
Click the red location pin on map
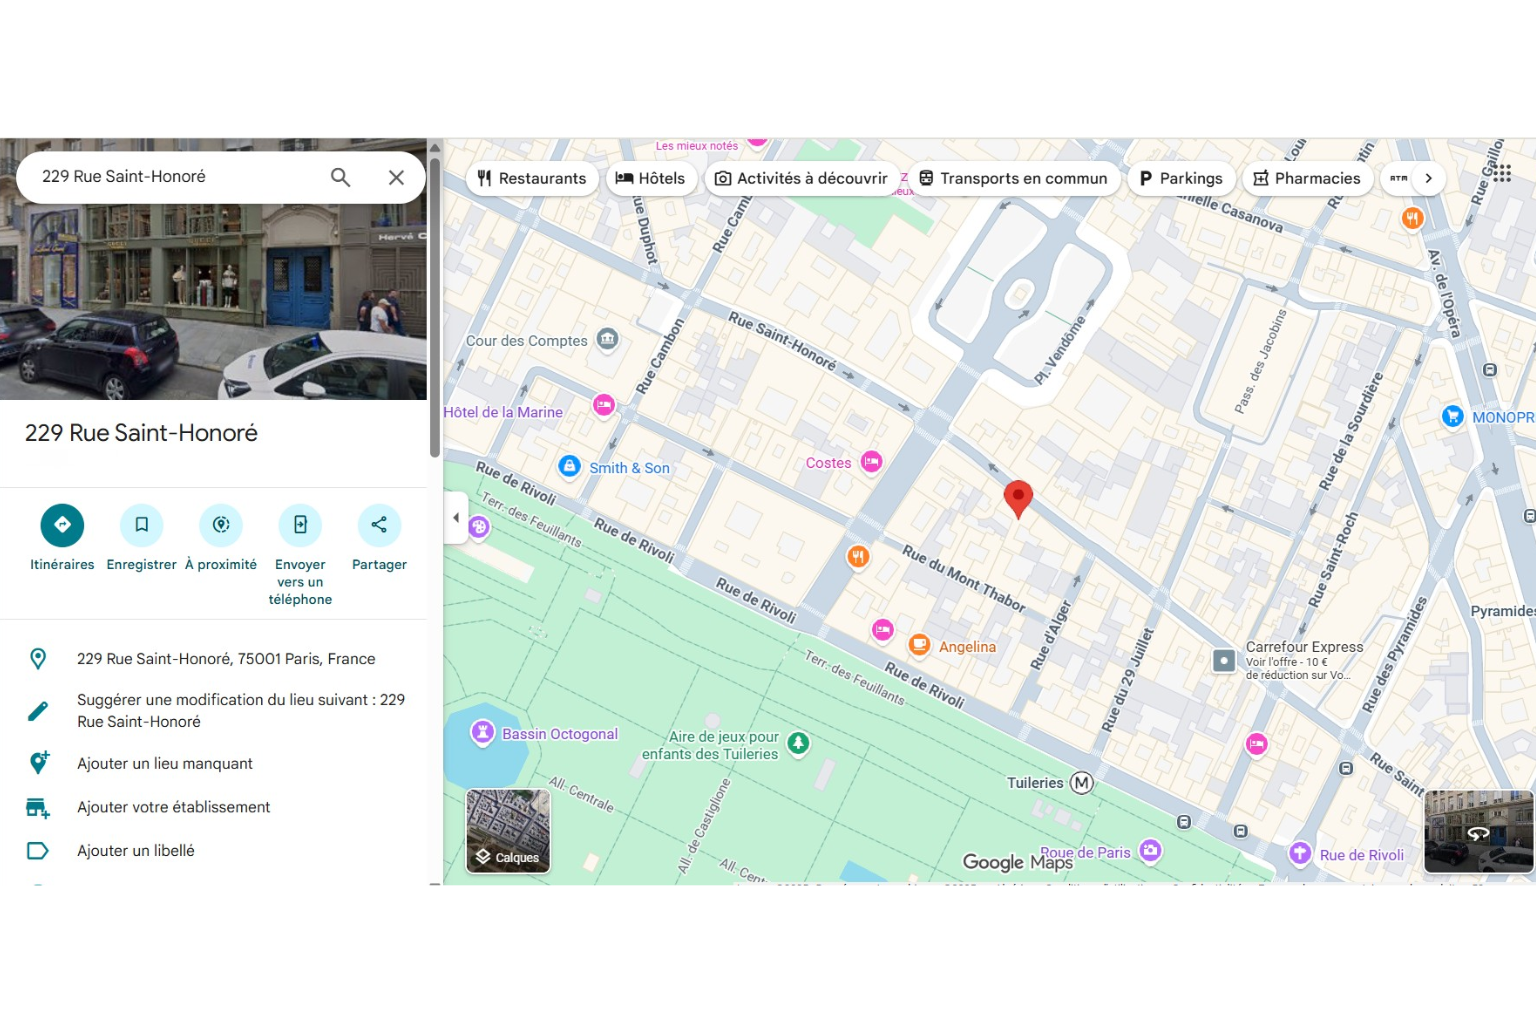[x=1018, y=497]
